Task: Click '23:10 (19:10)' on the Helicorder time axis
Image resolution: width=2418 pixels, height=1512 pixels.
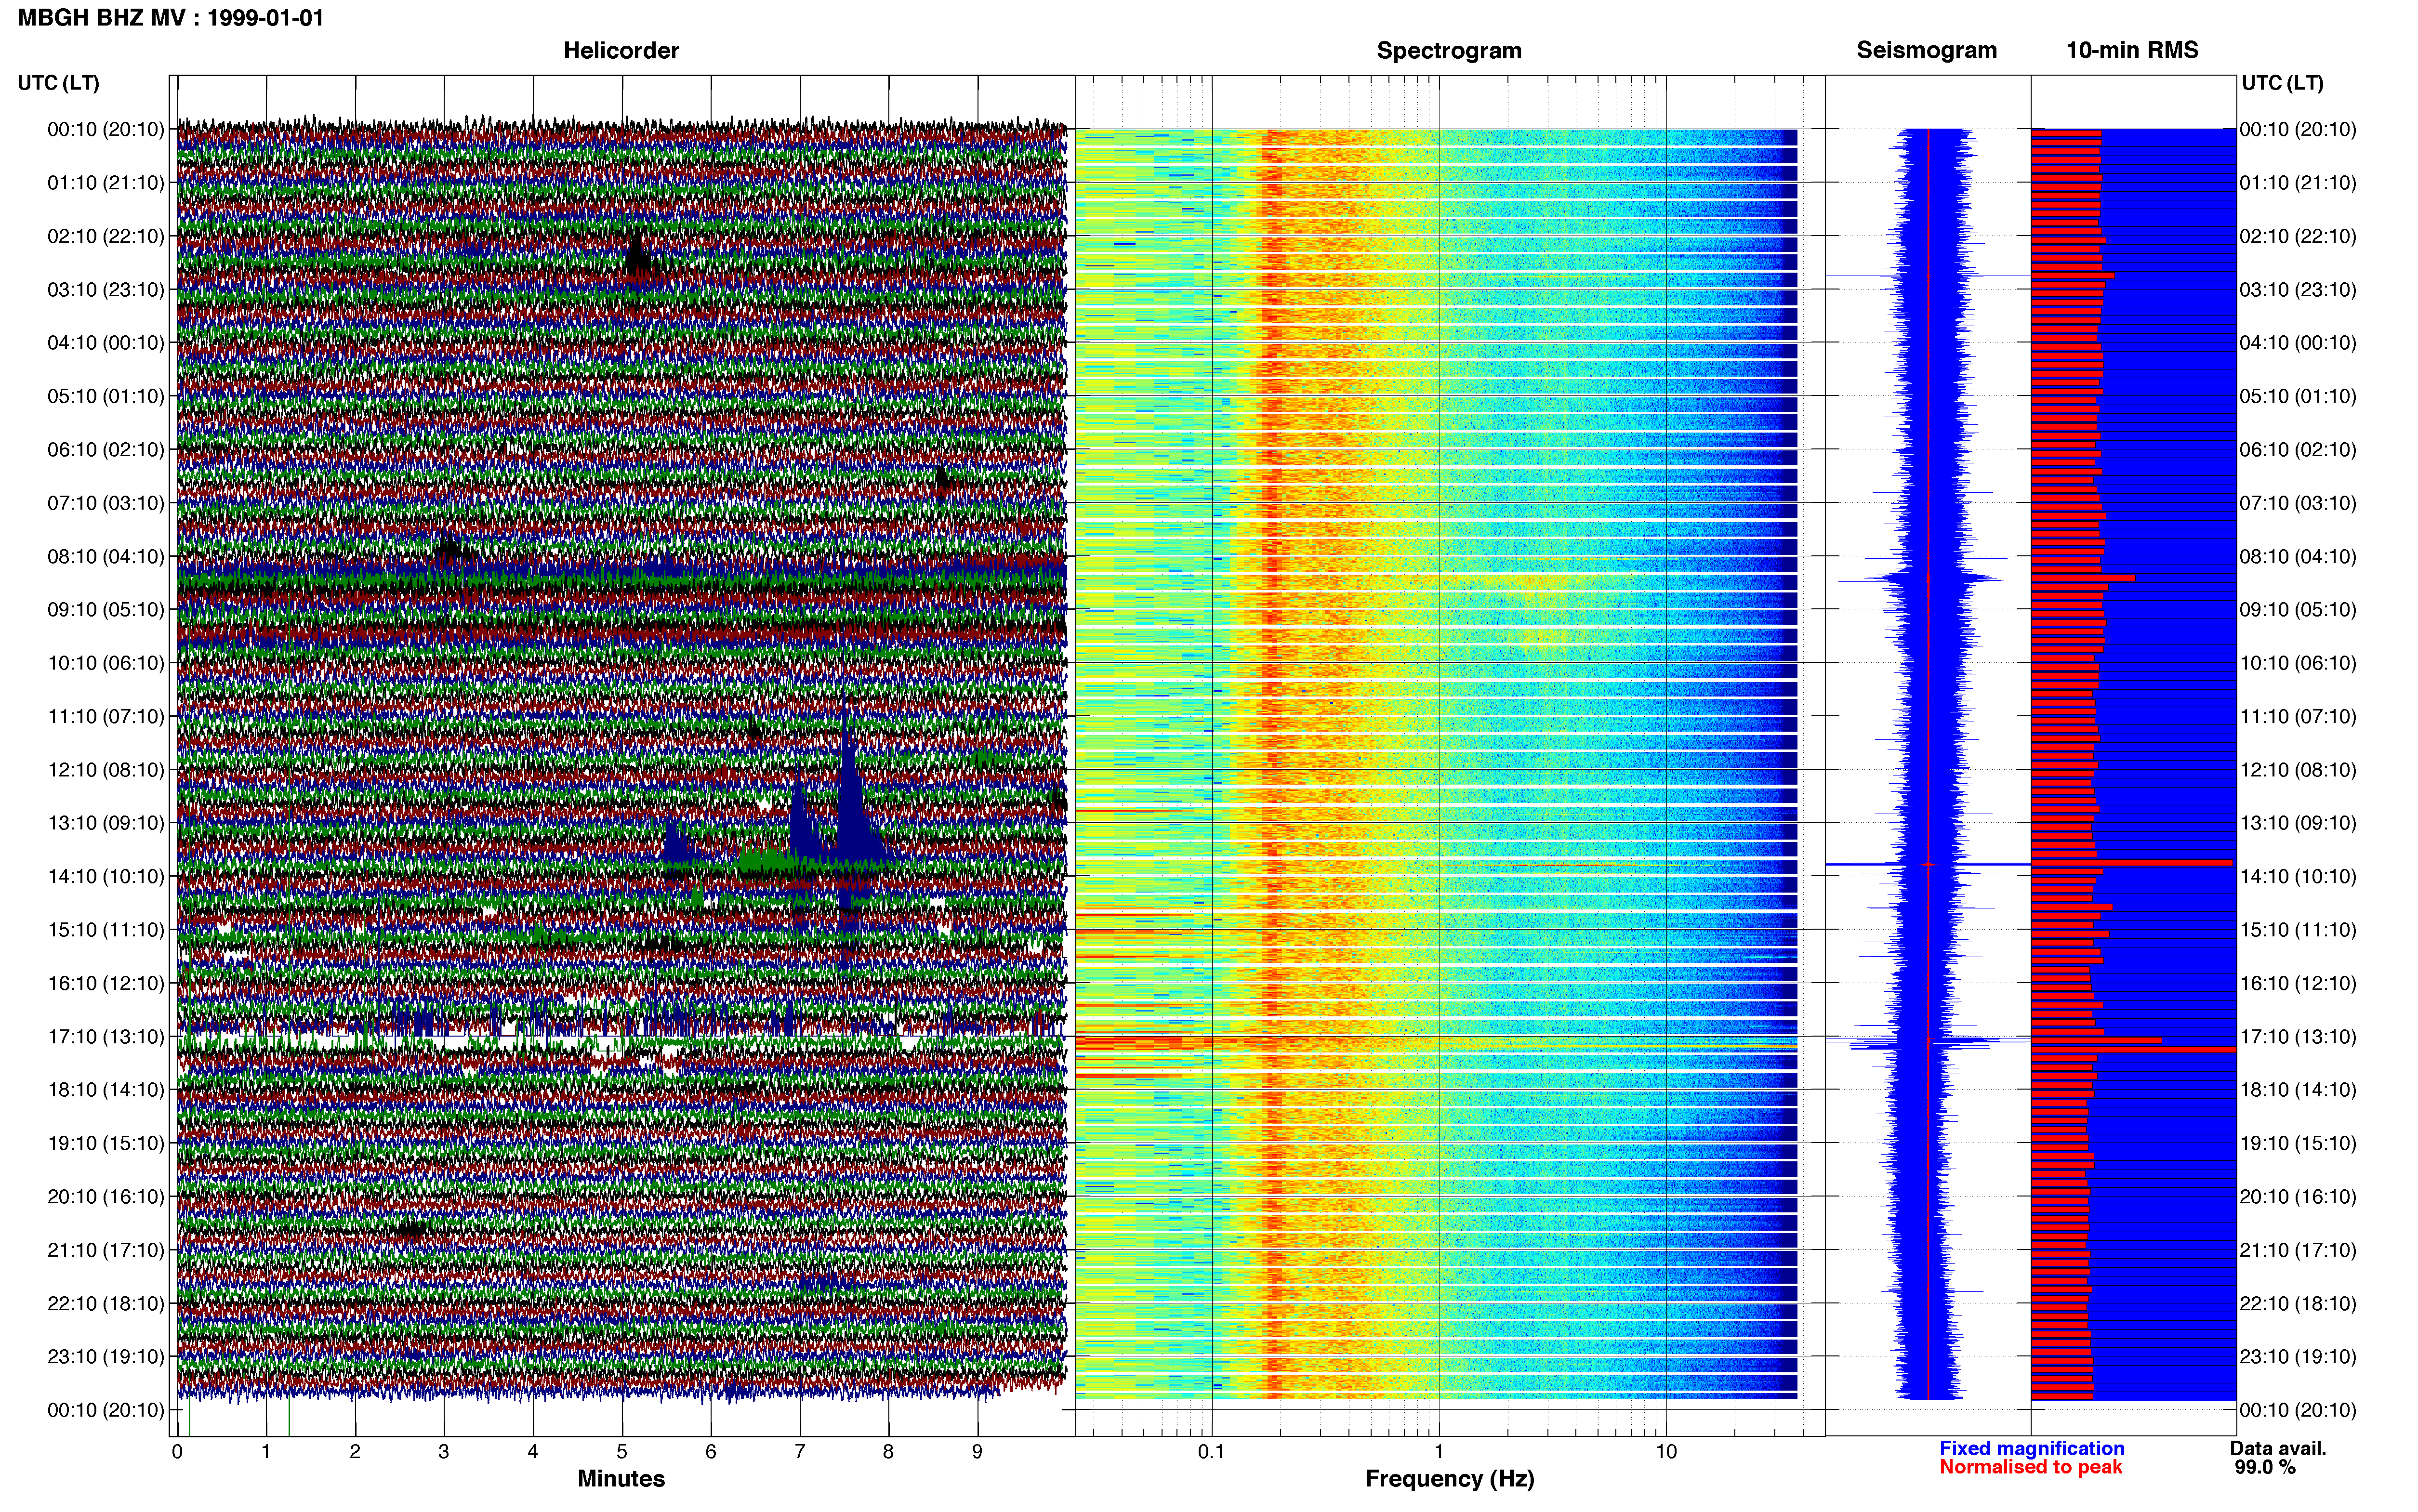Action: click(x=106, y=1357)
